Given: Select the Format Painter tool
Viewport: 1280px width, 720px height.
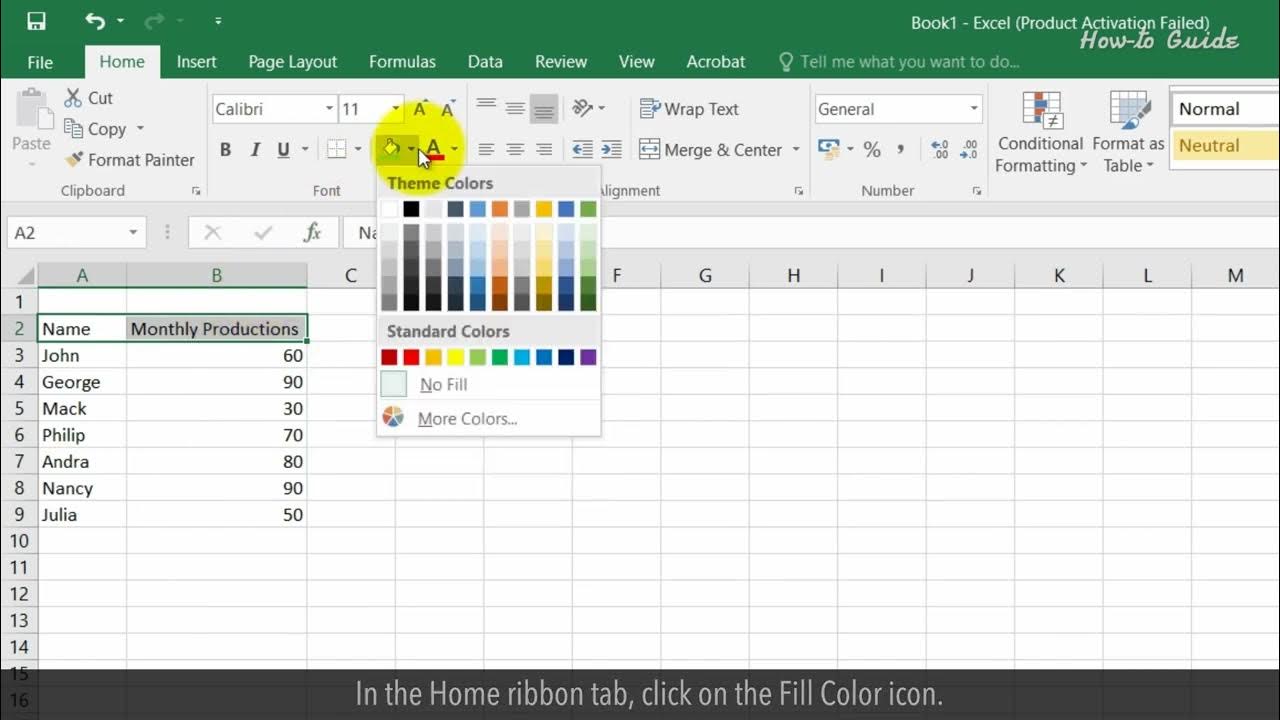Looking at the screenshot, I should 129,160.
